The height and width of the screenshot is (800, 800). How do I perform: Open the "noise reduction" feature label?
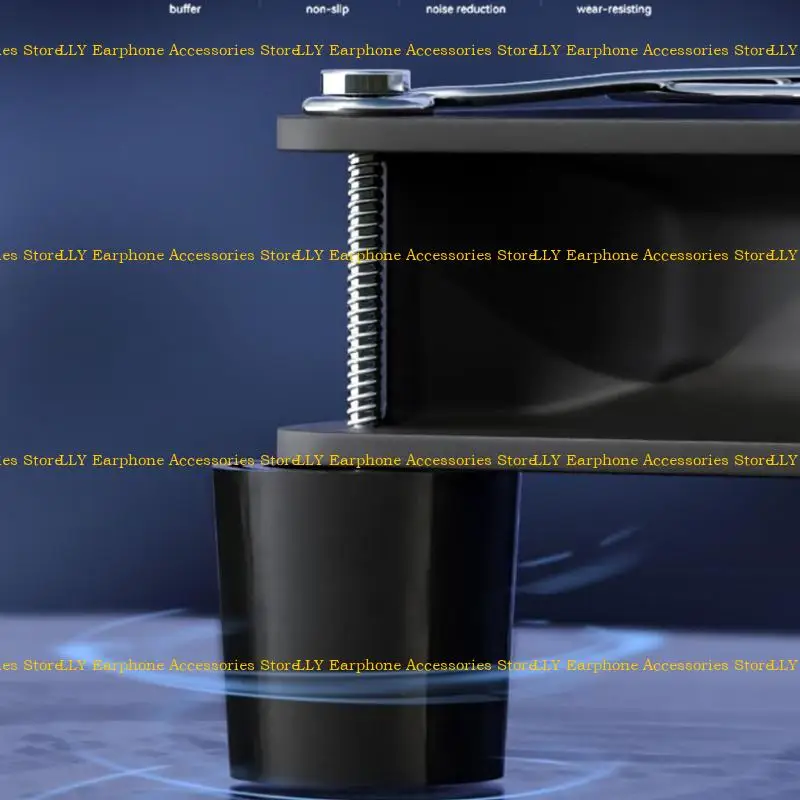pos(466,9)
